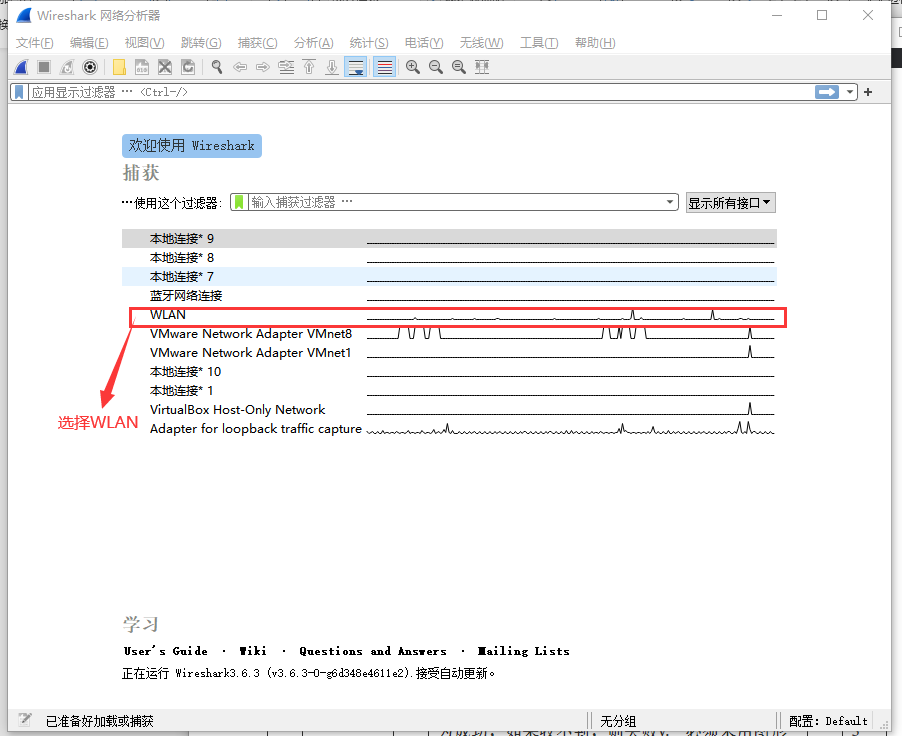
Task: Open 工具(T) menu
Action: [539, 43]
